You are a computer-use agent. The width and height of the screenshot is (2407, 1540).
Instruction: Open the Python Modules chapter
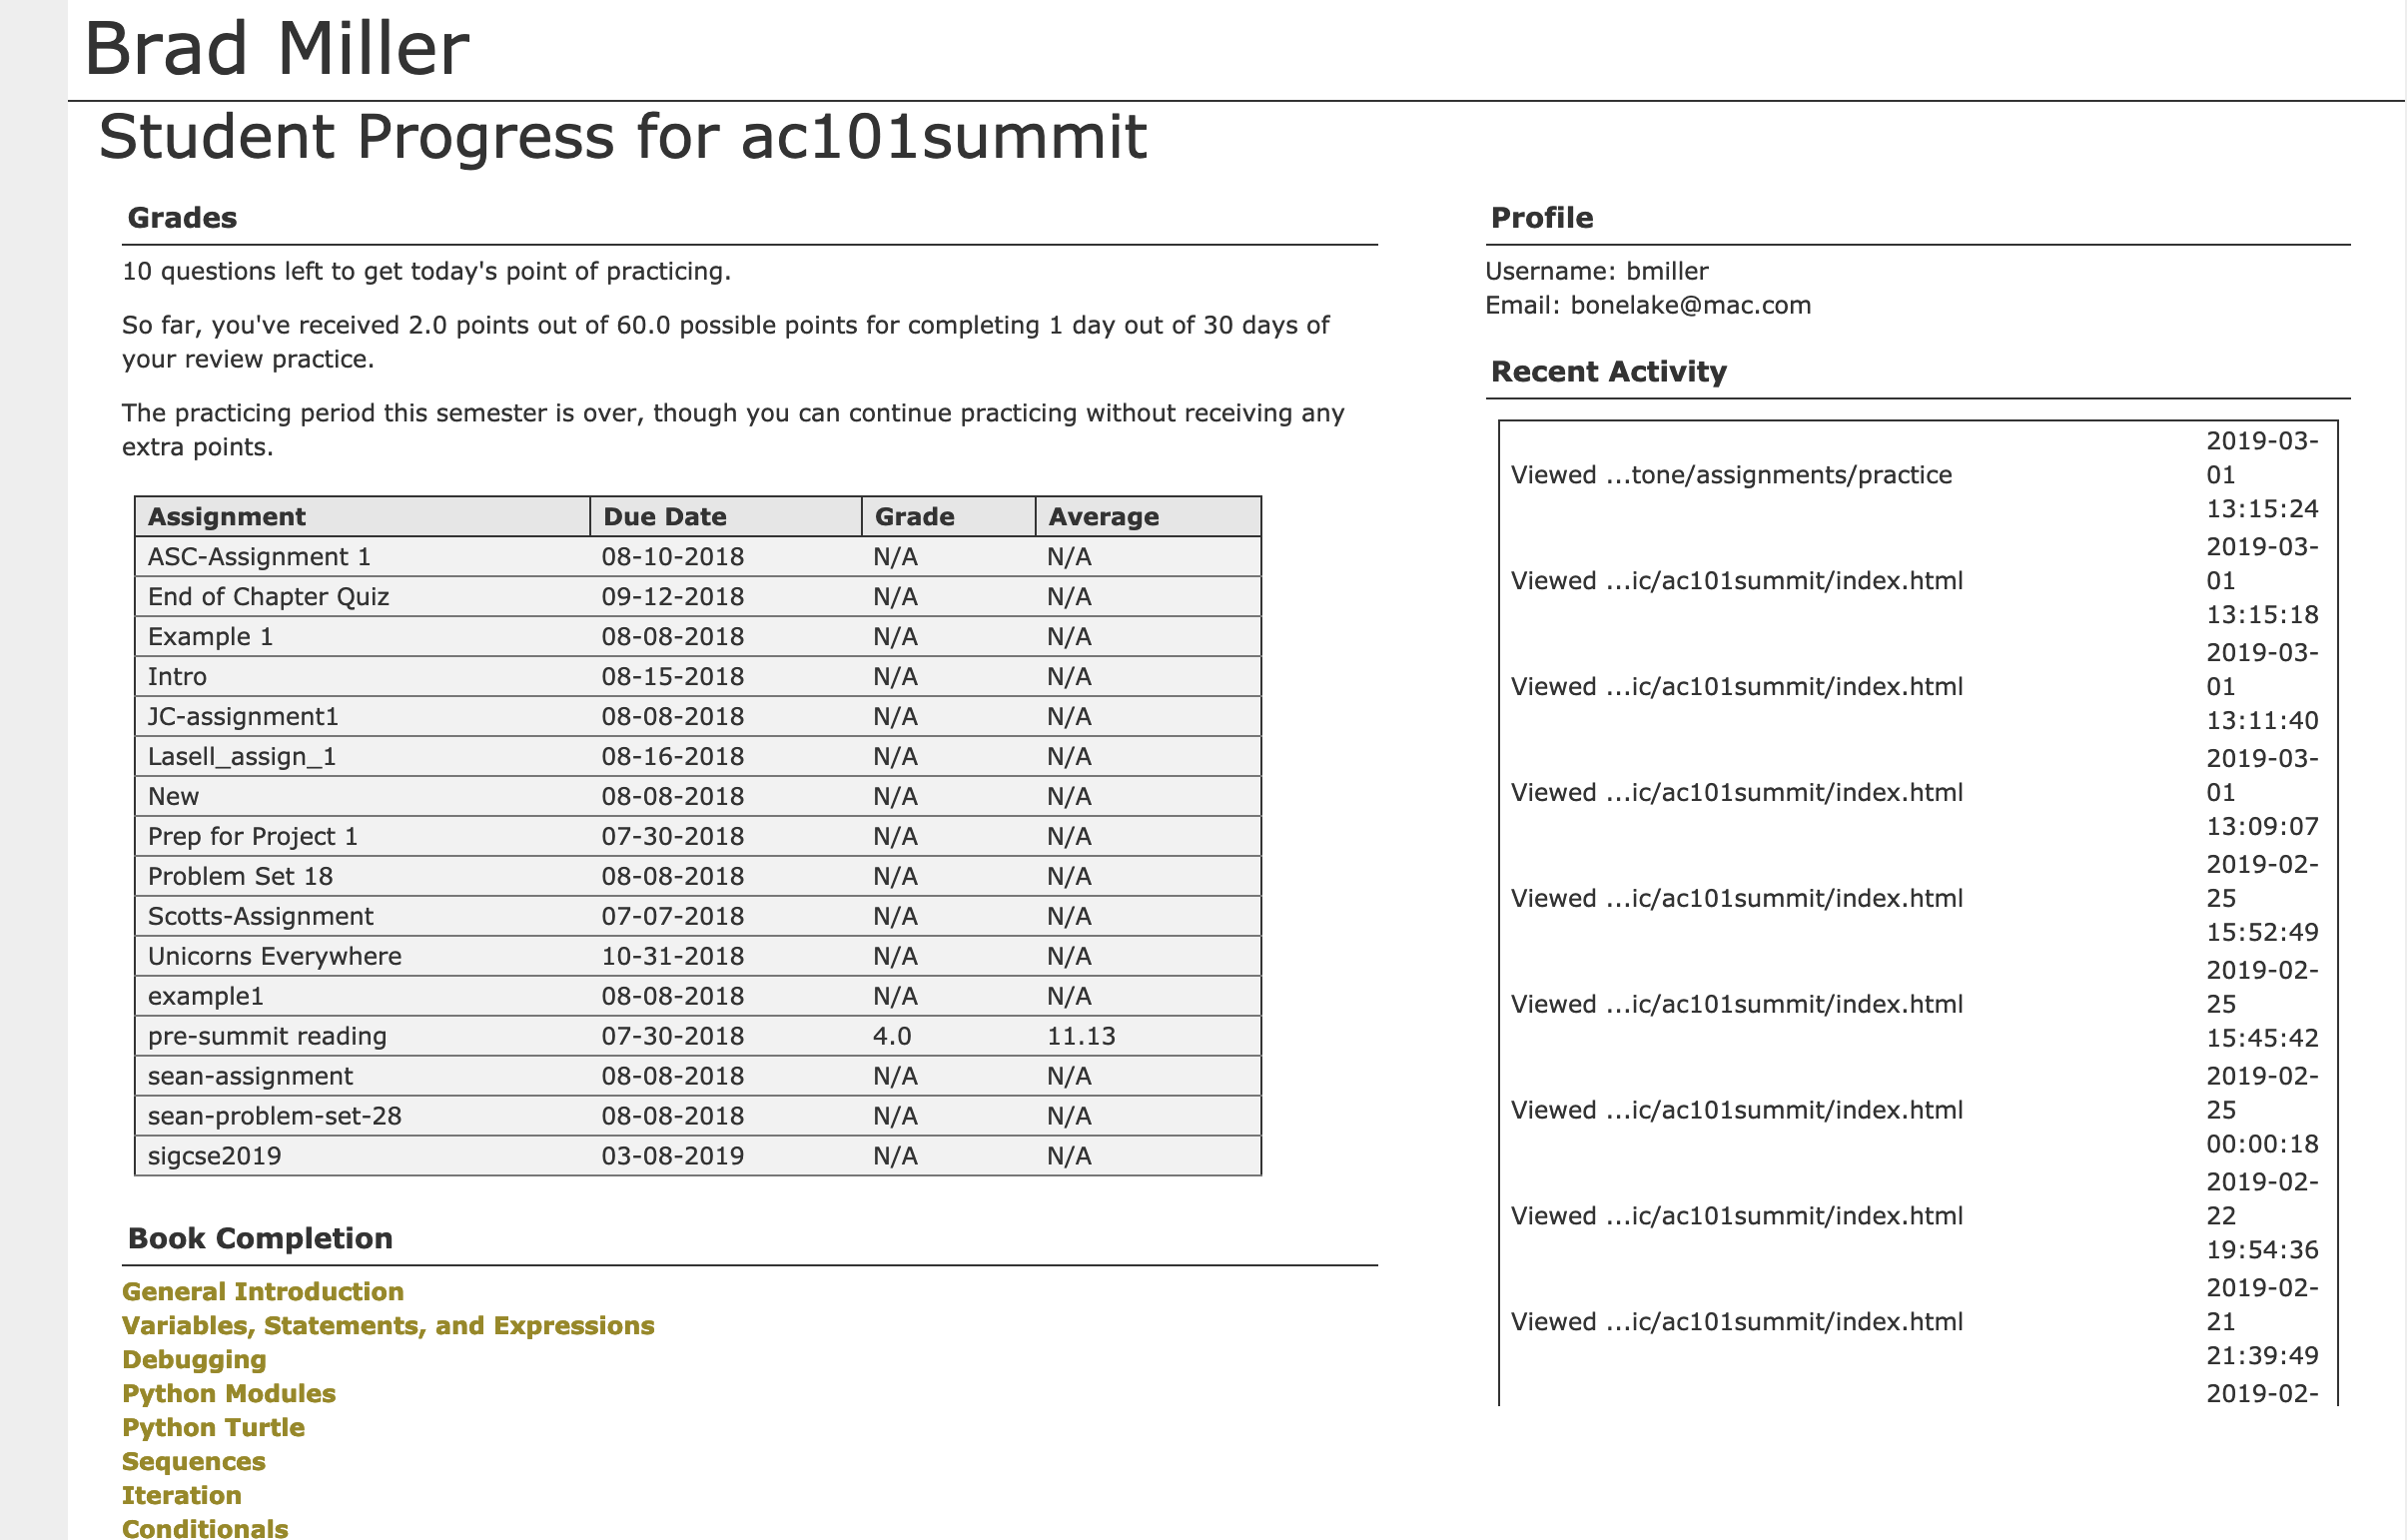[229, 1393]
